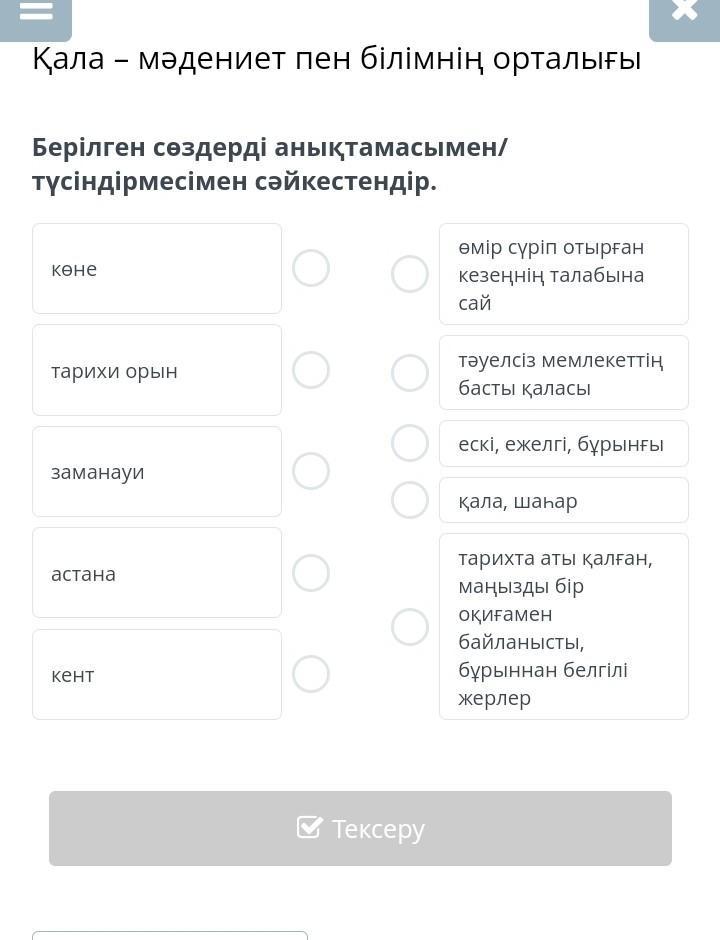Click the ескі, ежелгі, бұрынғы definition card
Screen dimensions: 720x940
click(564, 444)
